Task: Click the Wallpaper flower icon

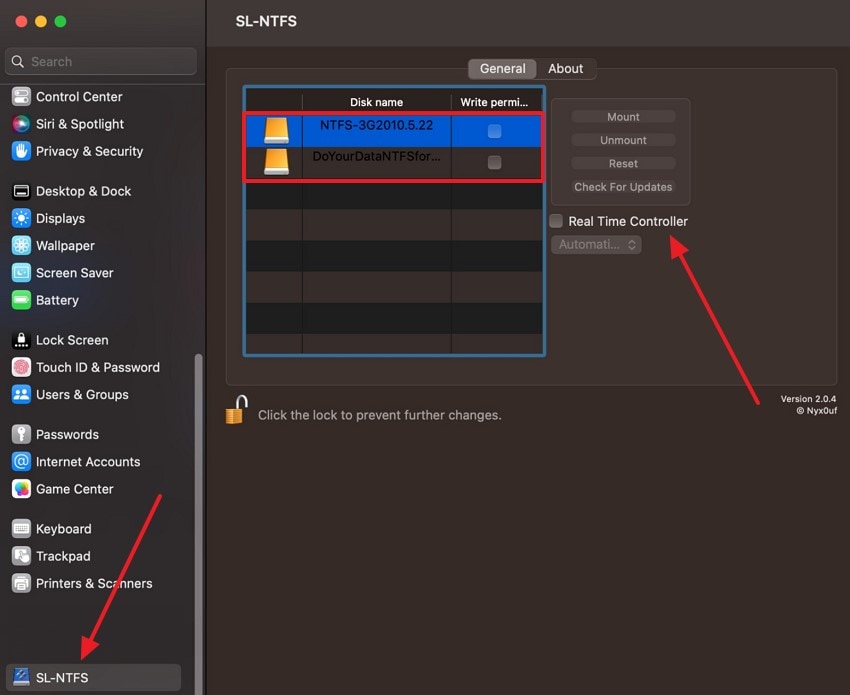Action: [21, 246]
